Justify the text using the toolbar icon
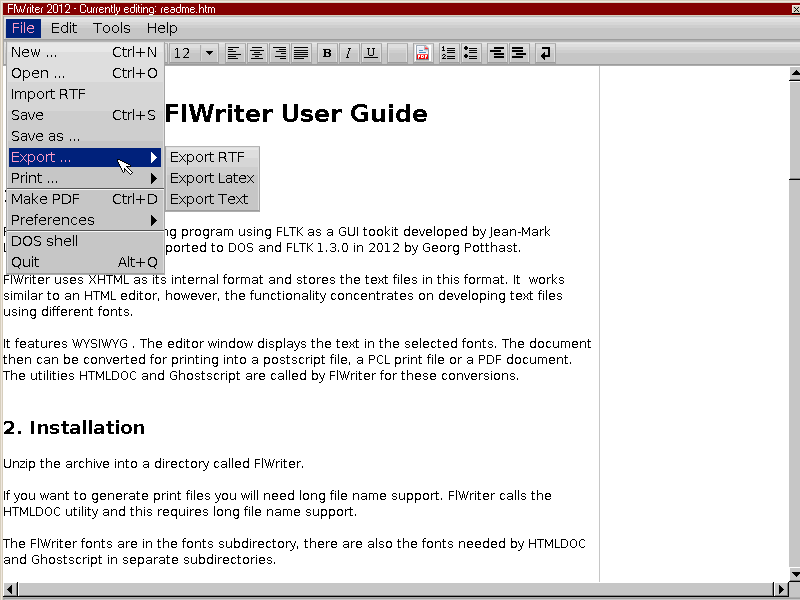This screenshot has height=600, width=800. 301,53
